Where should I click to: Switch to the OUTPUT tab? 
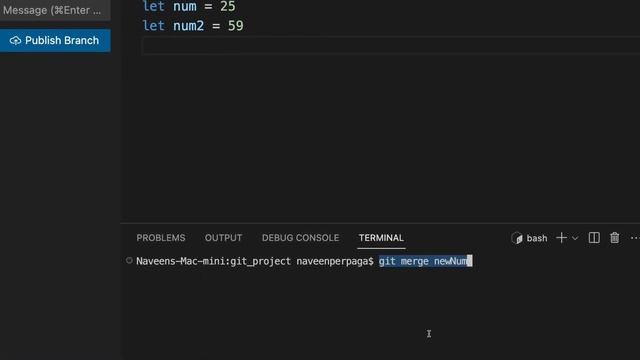click(x=223, y=238)
